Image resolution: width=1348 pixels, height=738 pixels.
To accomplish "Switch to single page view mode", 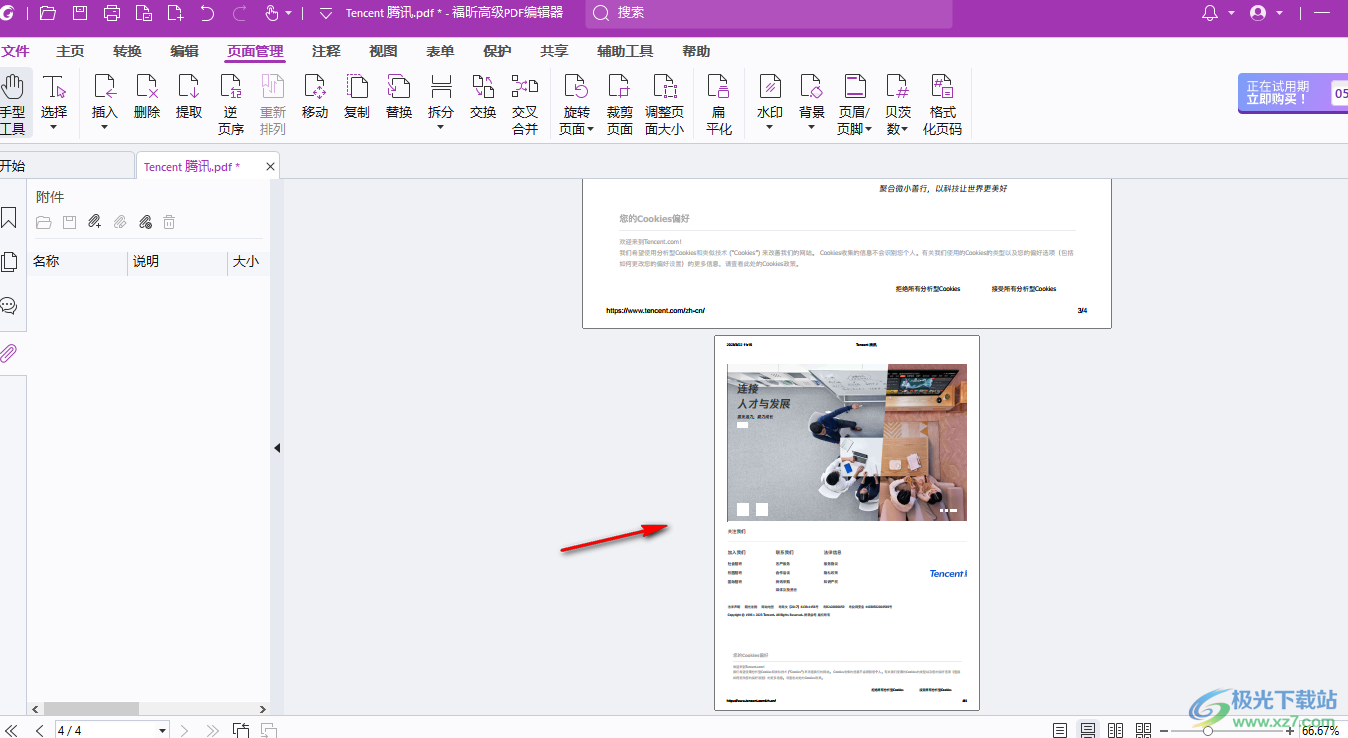I will click(1060, 730).
